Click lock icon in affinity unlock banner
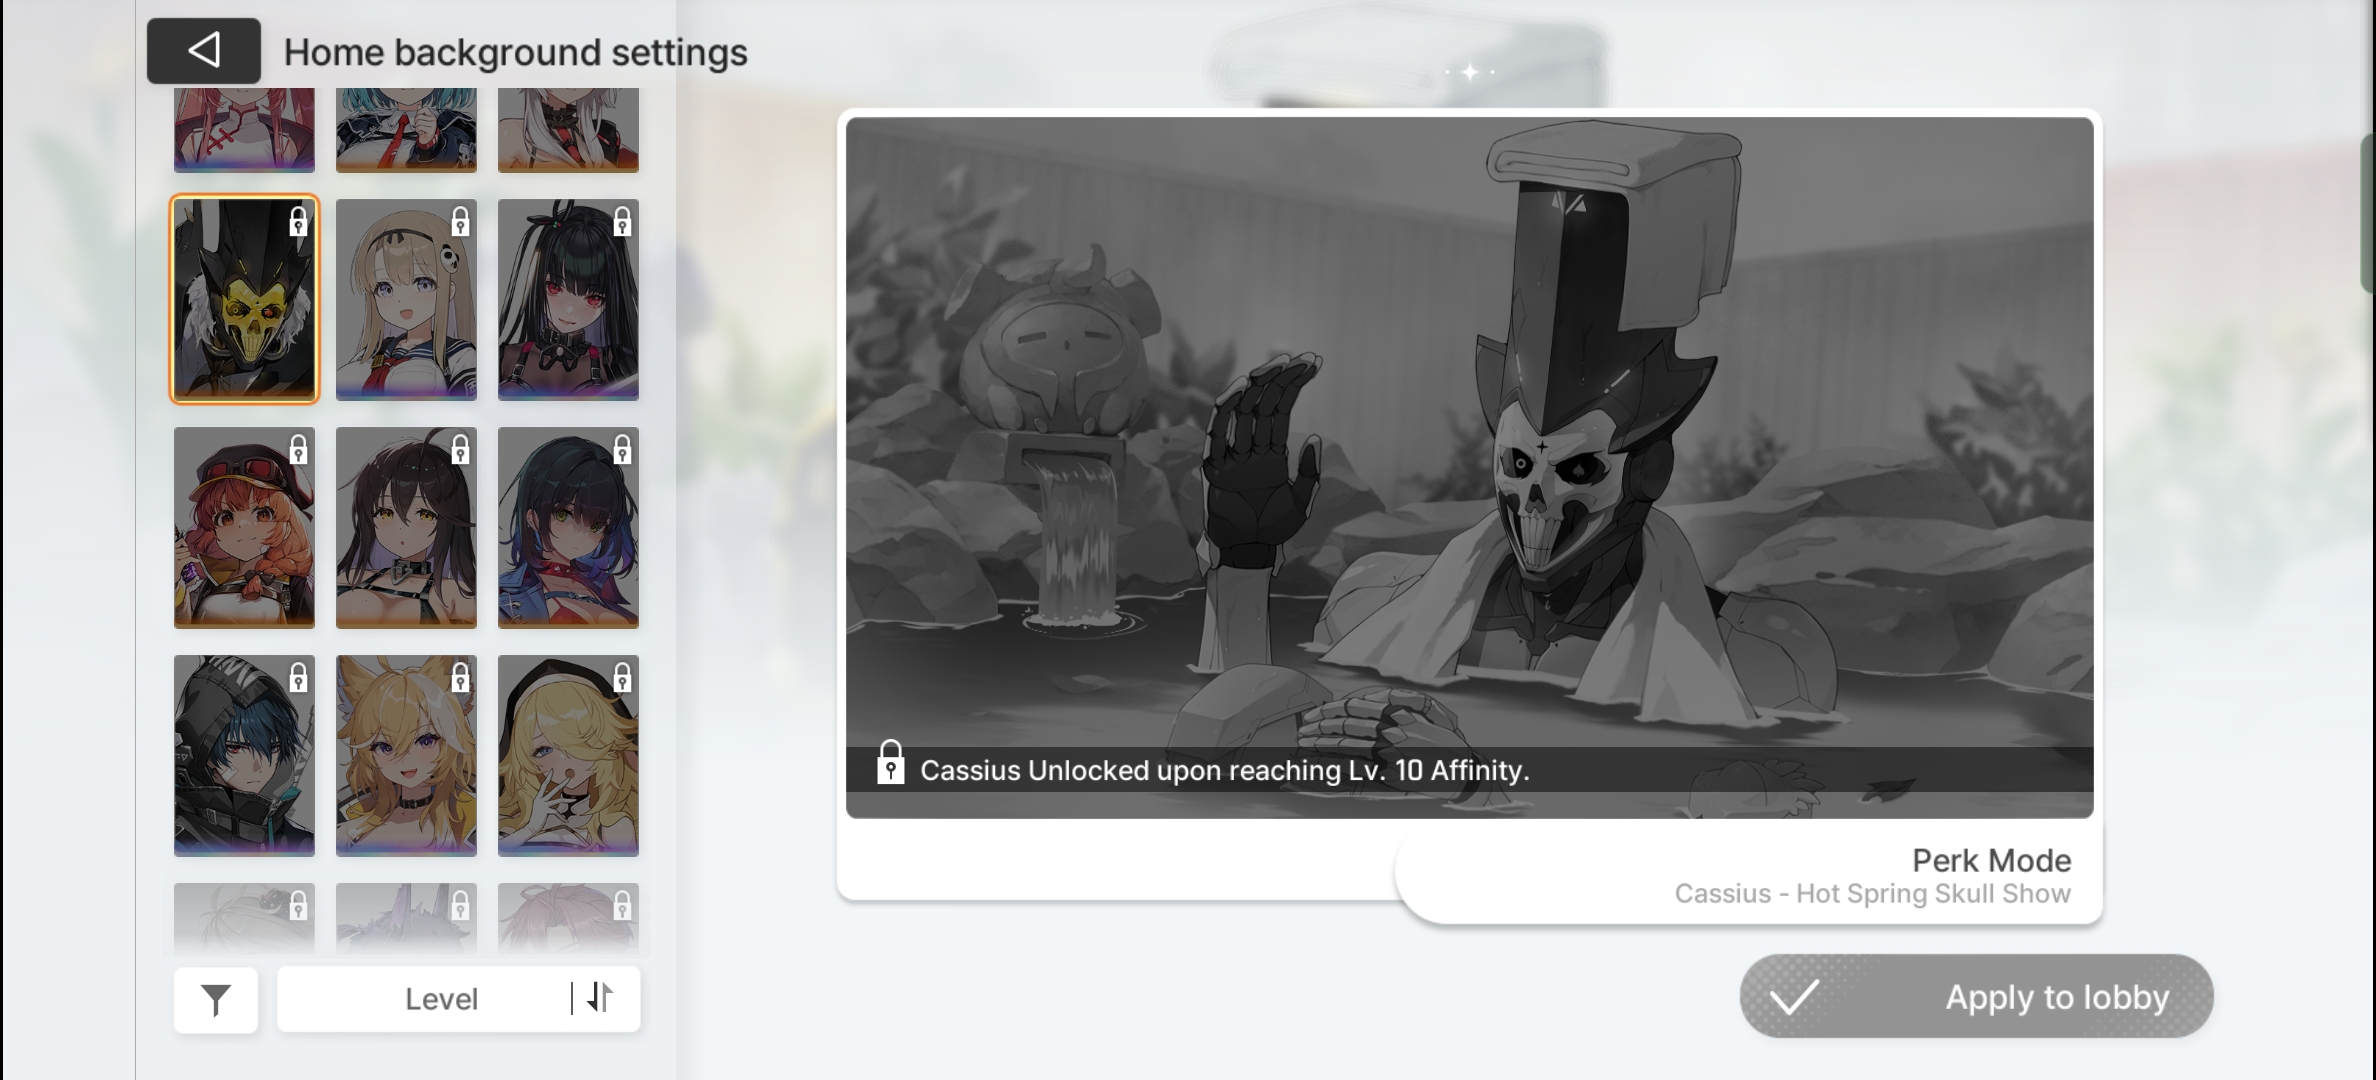 coord(890,764)
